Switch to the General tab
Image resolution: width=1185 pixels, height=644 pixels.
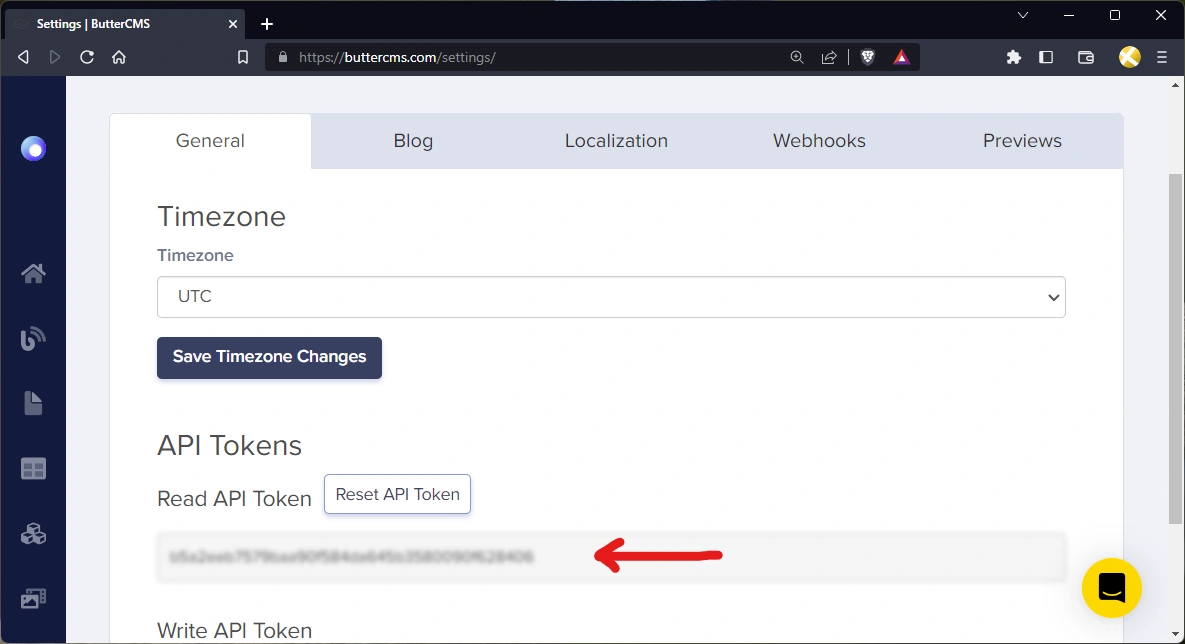pos(210,141)
